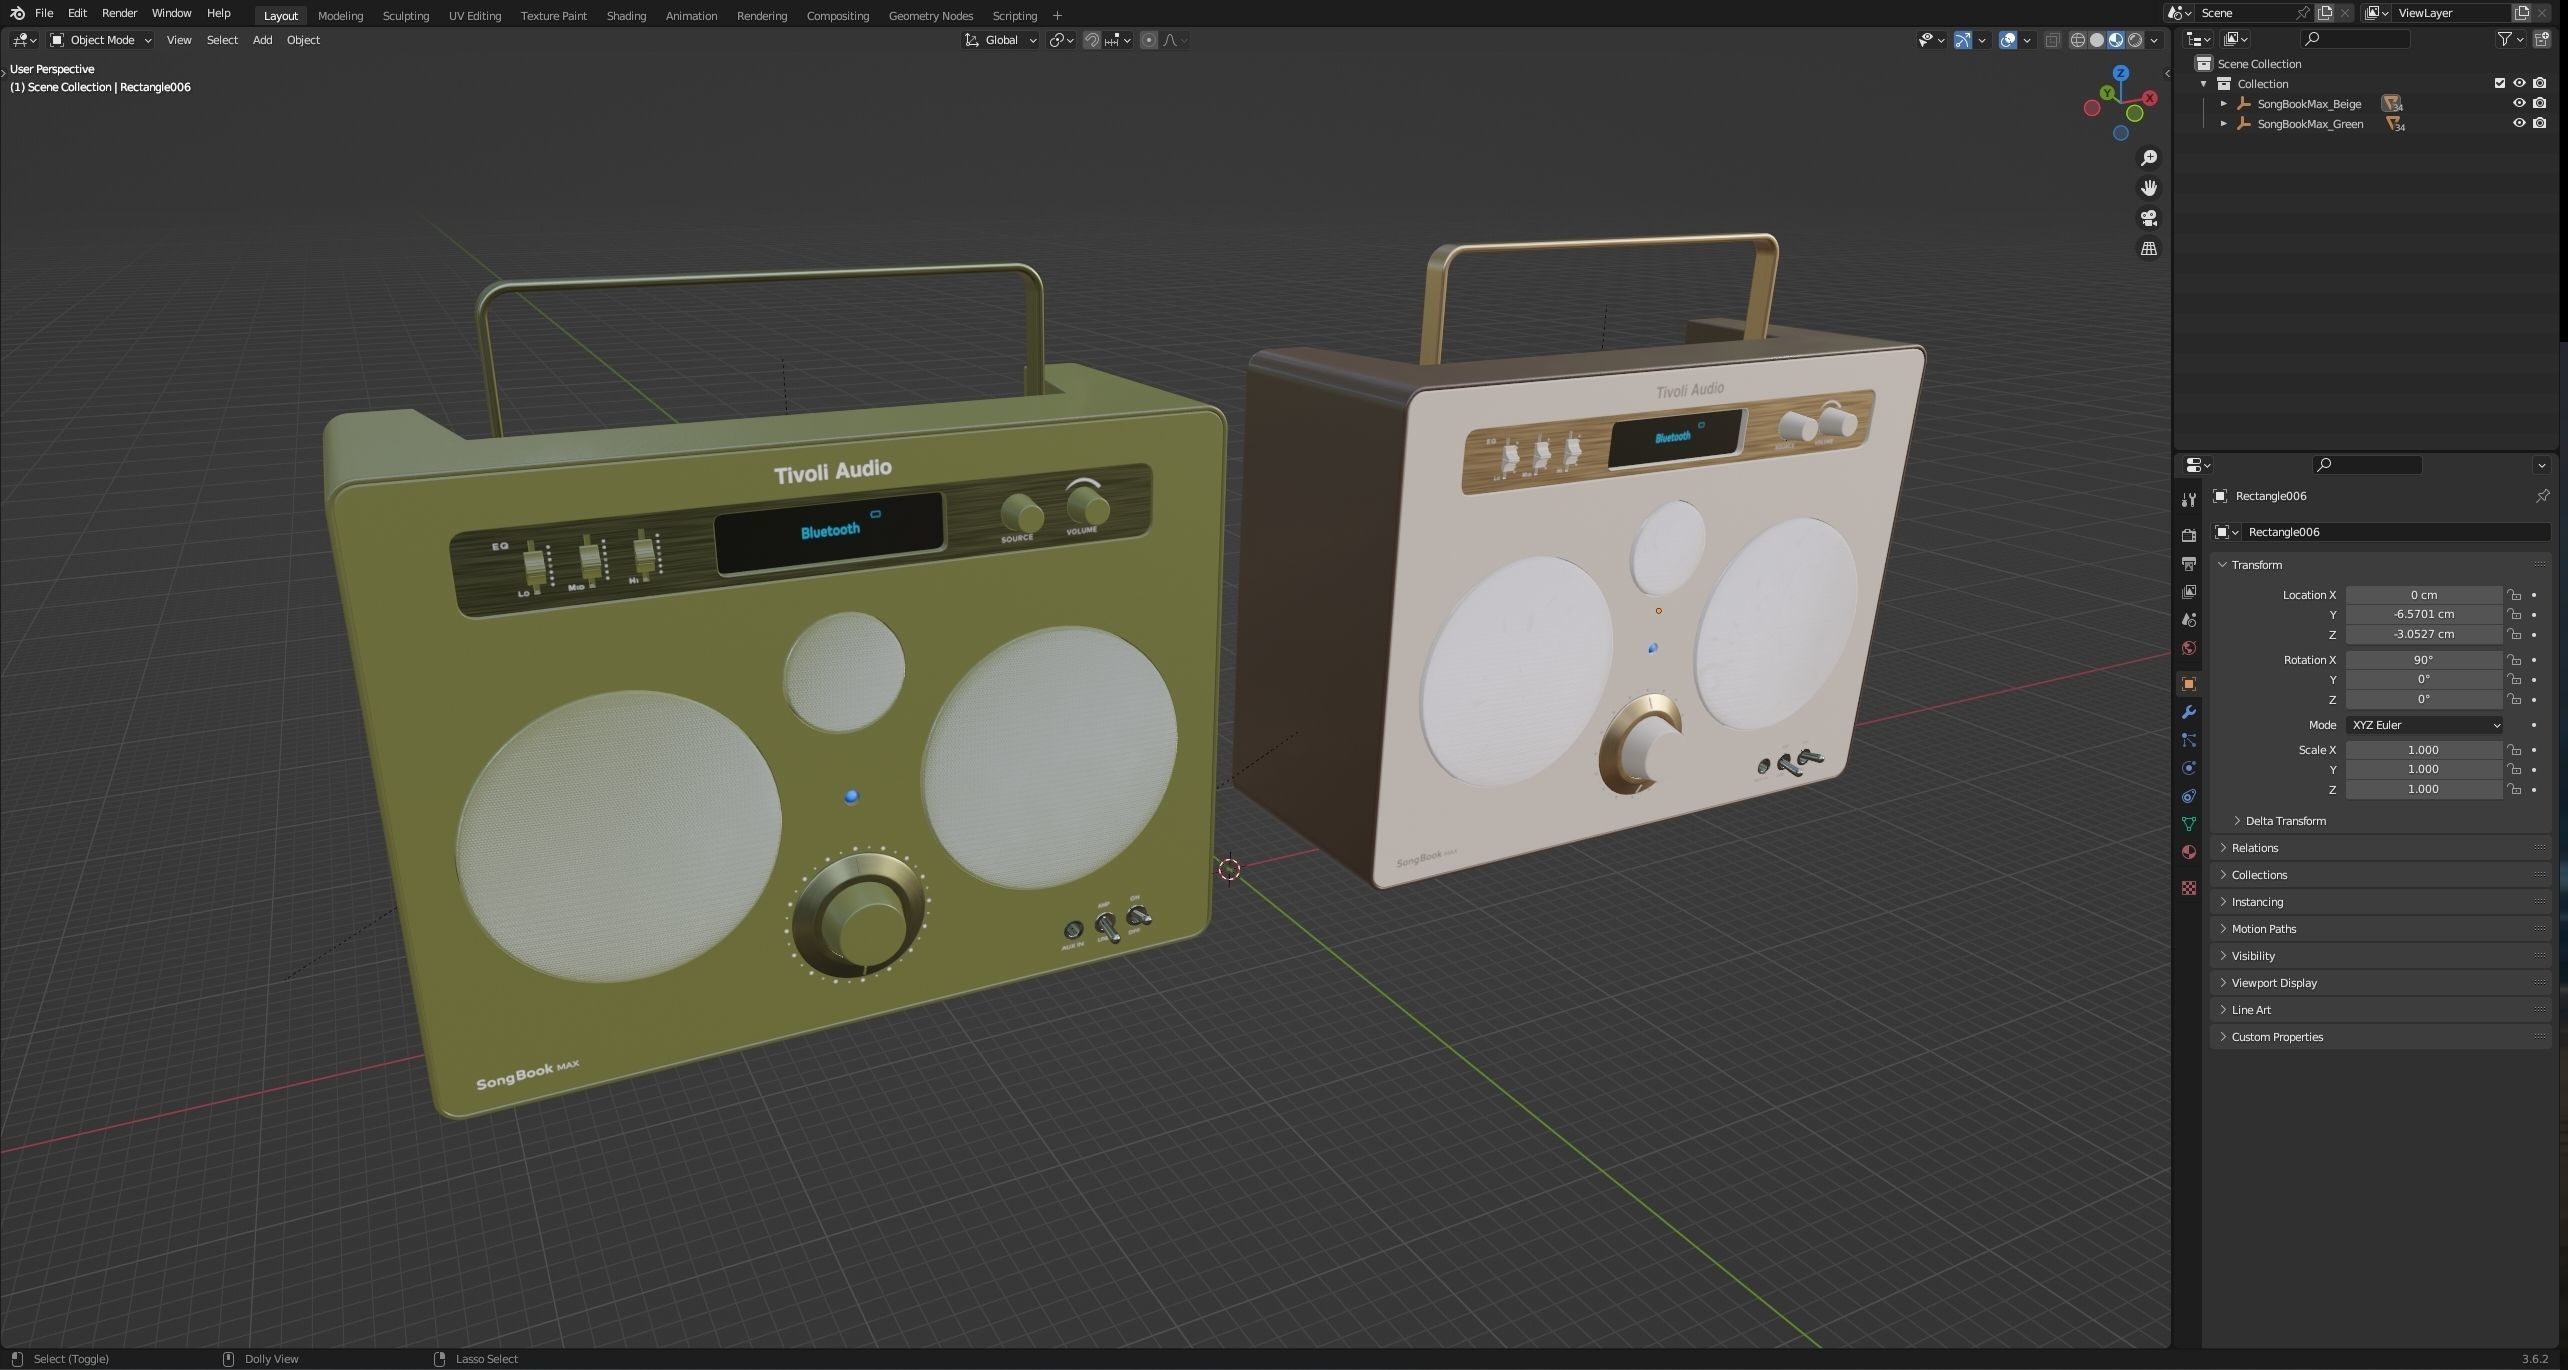Toggle X-ray mode
The image size is (2568, 1370).
2052,40
